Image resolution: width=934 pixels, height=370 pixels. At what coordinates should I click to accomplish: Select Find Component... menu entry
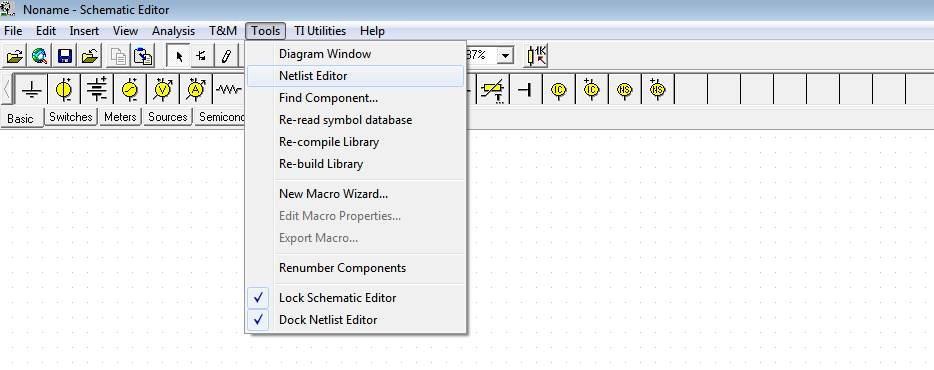(x=356, y=98)
